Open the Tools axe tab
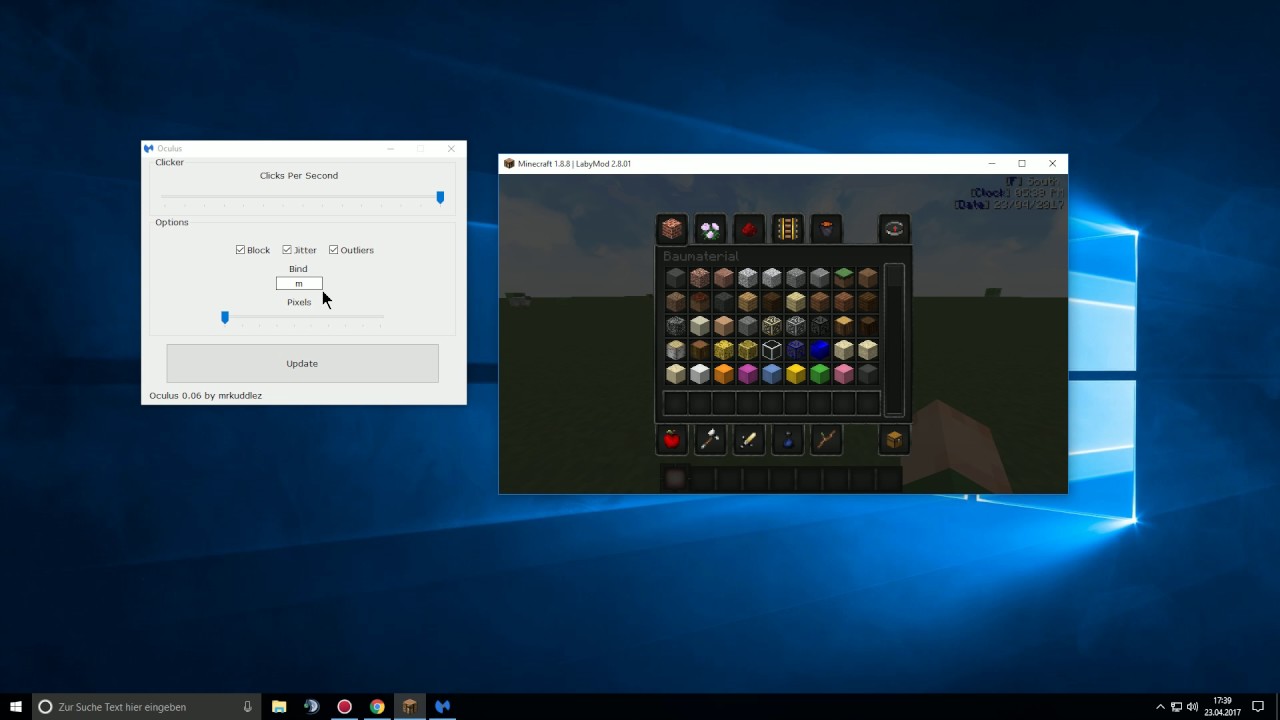This screenshot has width=1280, height=720. (710, 439)
